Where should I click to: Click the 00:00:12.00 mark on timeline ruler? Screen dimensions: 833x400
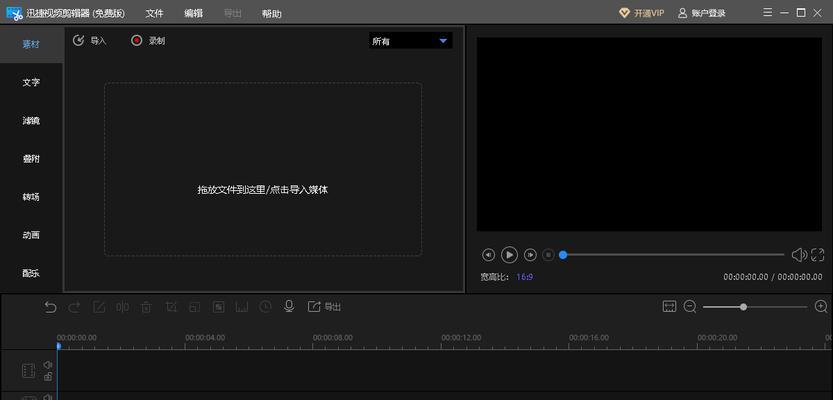click(461, 337)
